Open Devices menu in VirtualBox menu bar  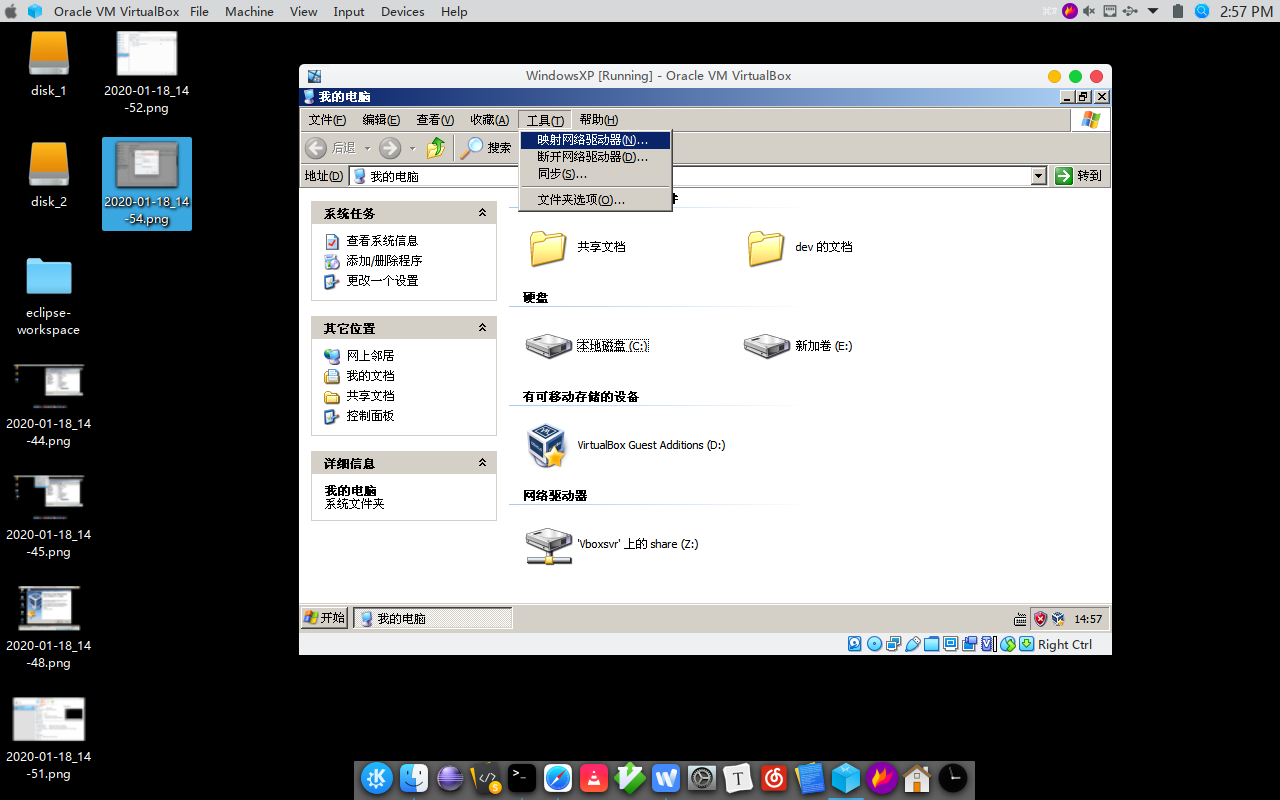pos(402,11)
